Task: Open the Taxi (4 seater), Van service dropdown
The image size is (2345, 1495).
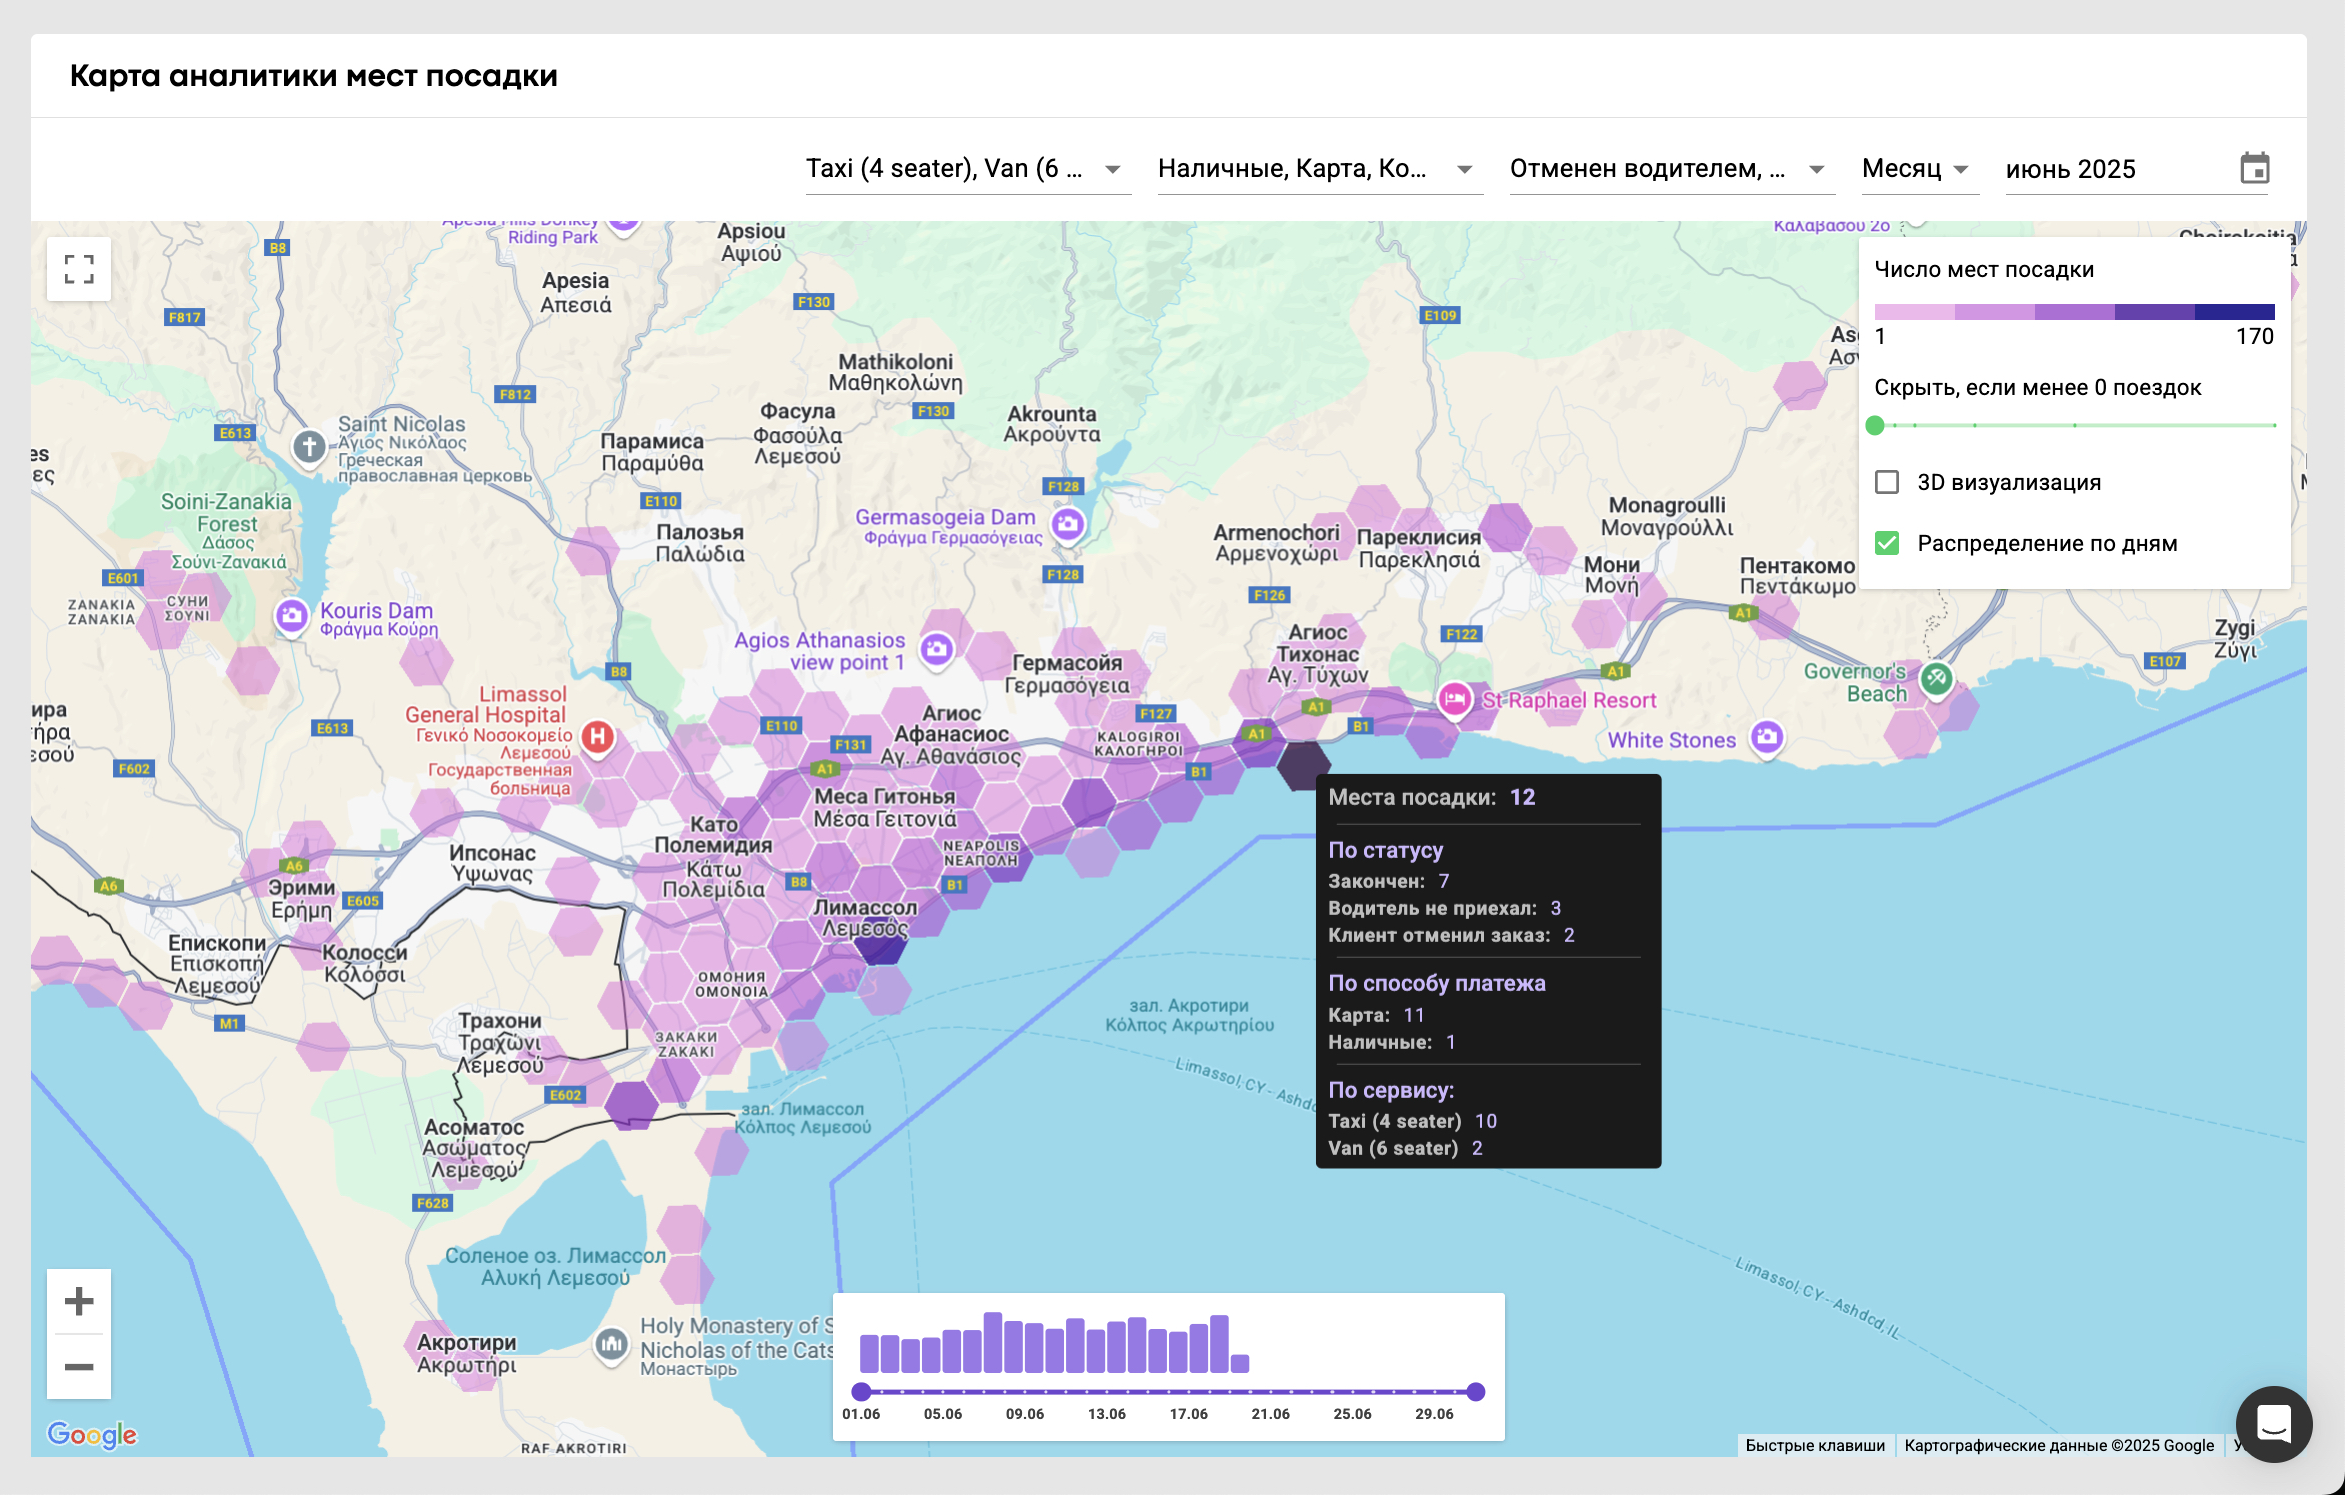Action: pyautogui.click(x=966, y=169)
